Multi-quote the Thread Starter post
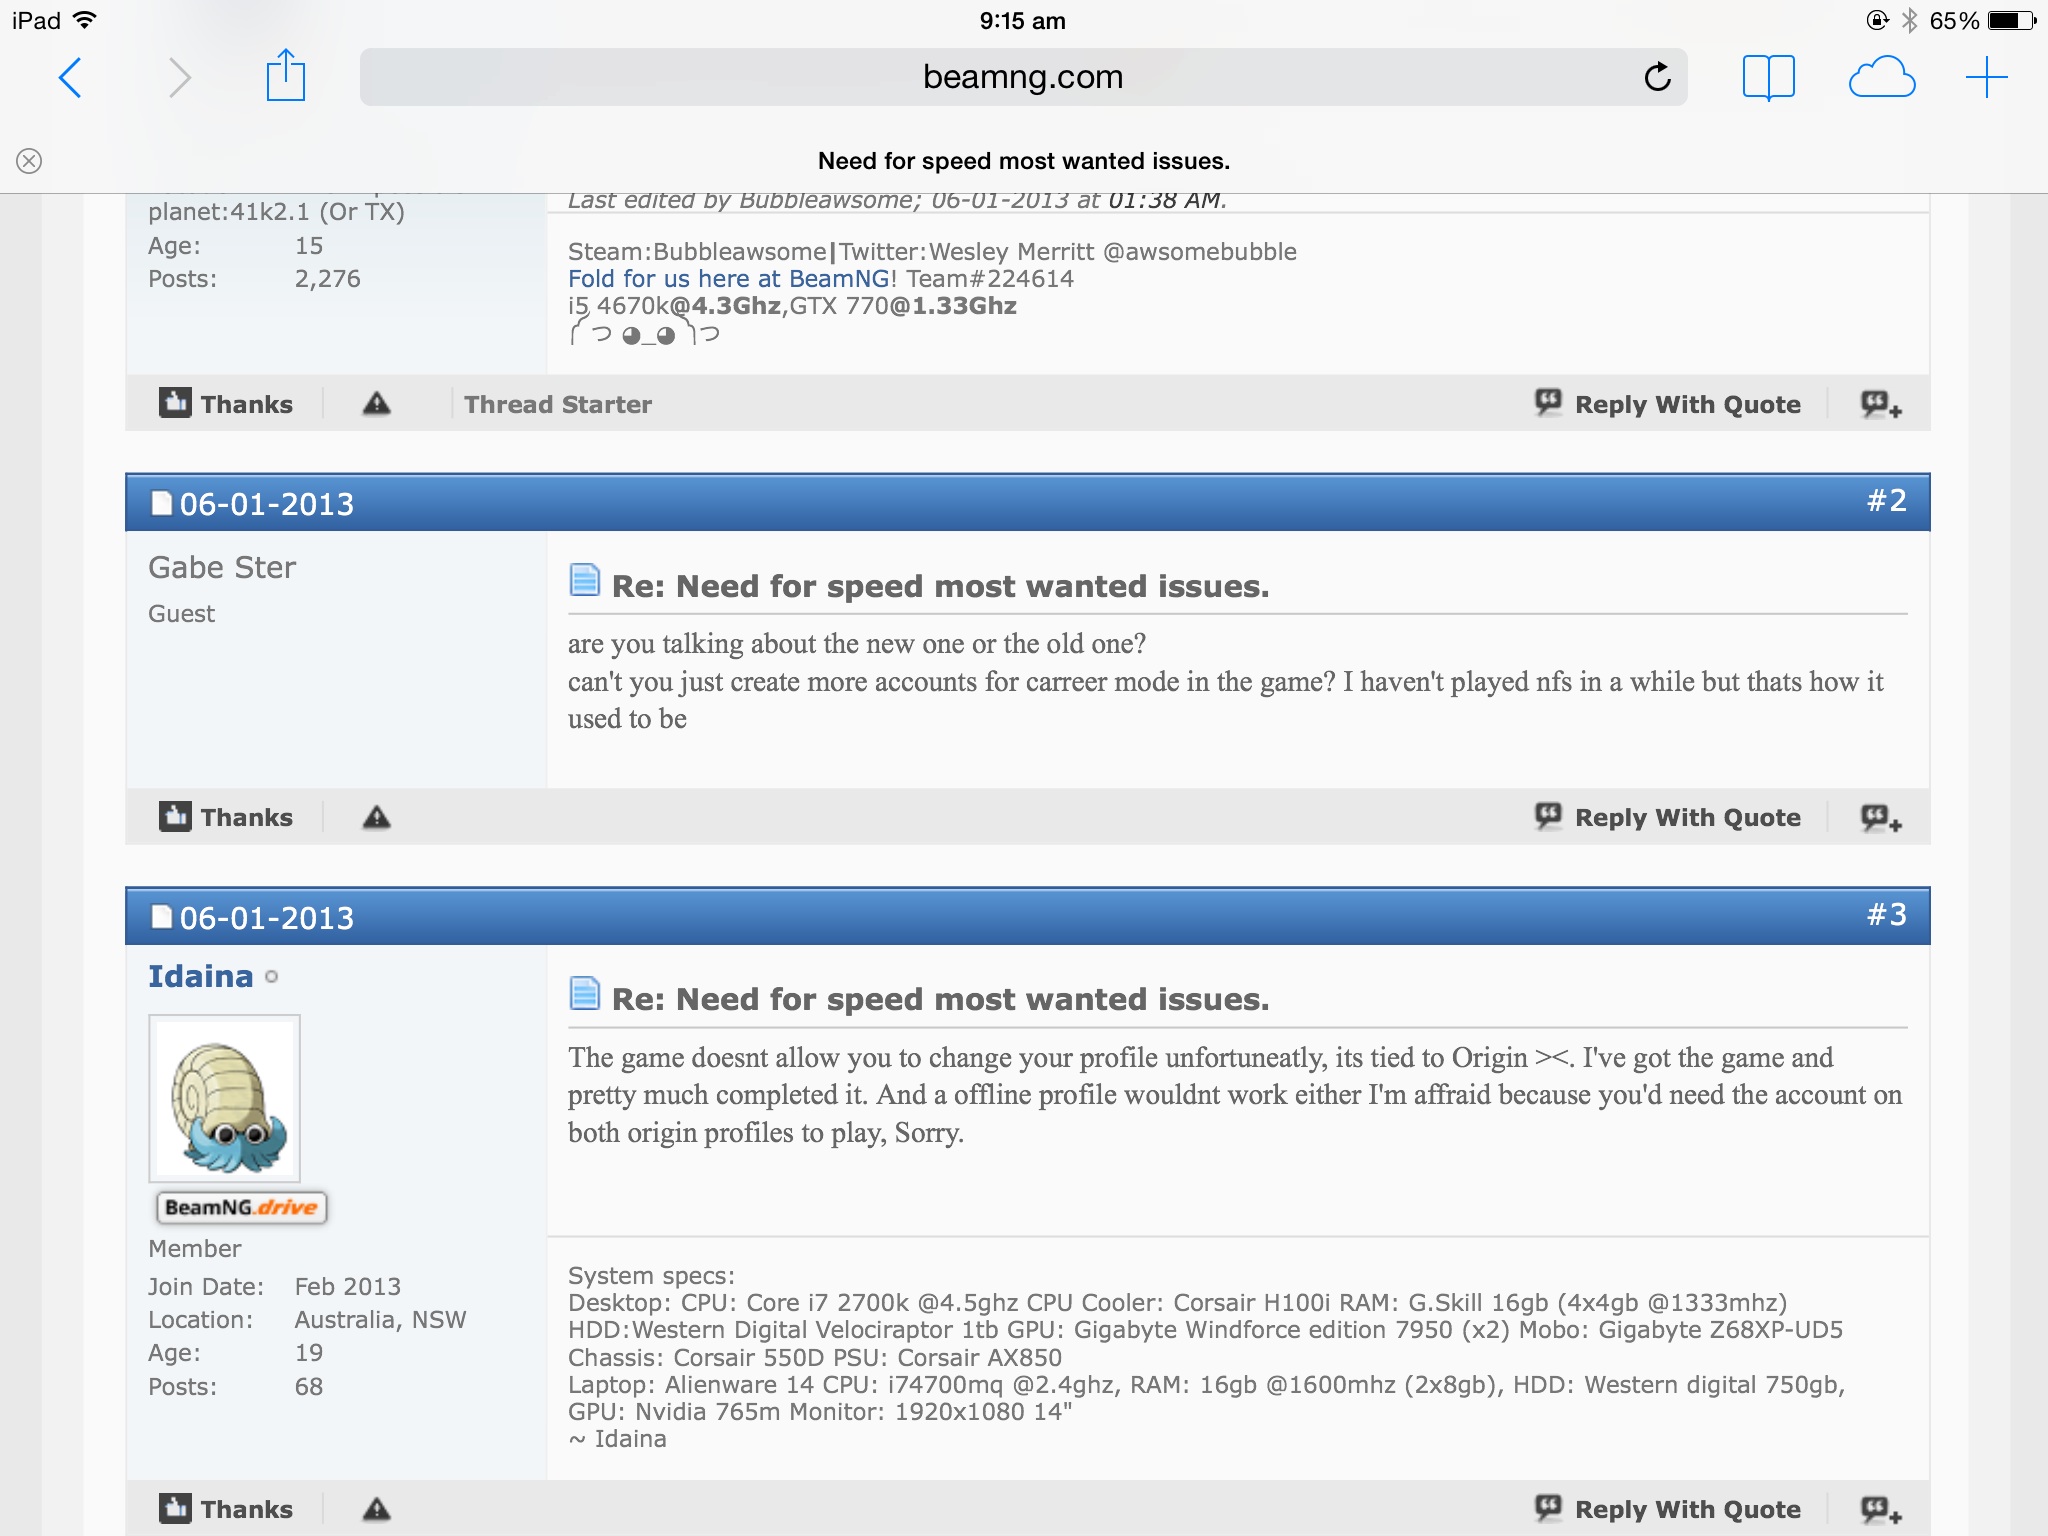Image resolution: width=2048 pixels, height=1536 pixels. click(1881, 404)
